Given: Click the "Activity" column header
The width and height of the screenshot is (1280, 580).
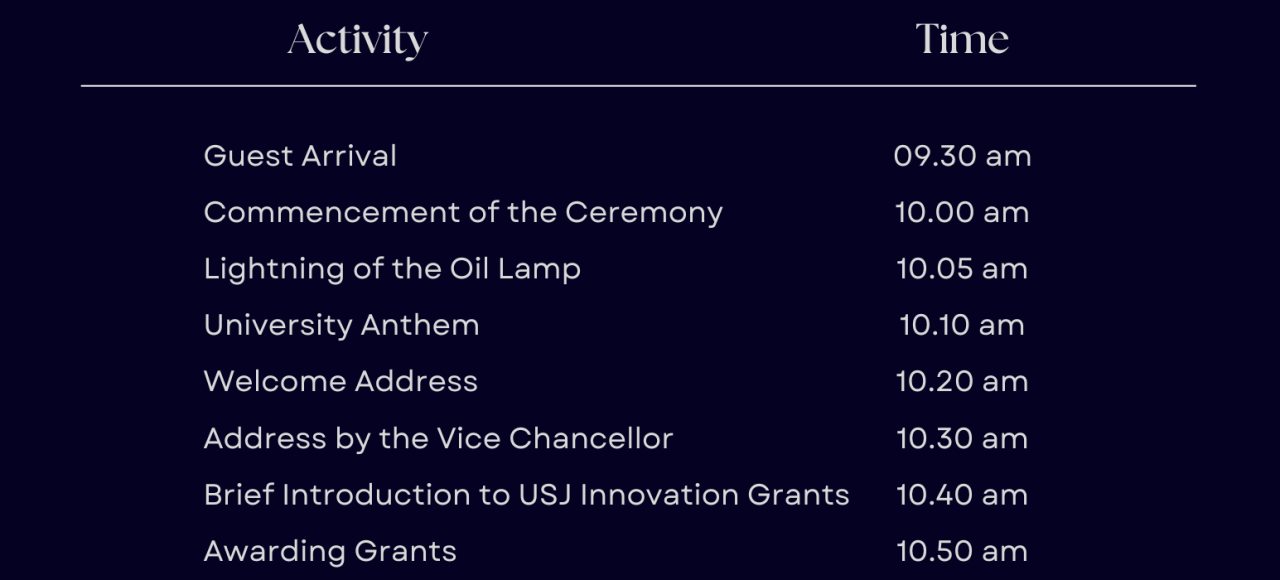Looking at the screenshot, I should click(358, 40).
